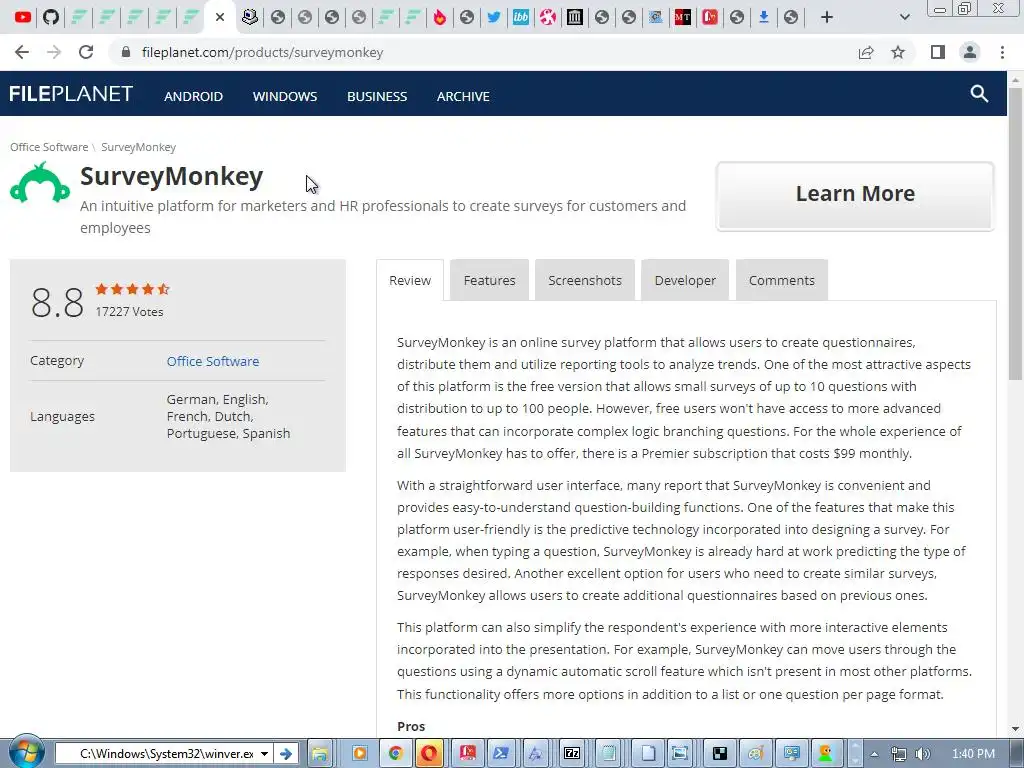Go to the FilePlanet home logo

pyautogui.click(x=71, y=94)
